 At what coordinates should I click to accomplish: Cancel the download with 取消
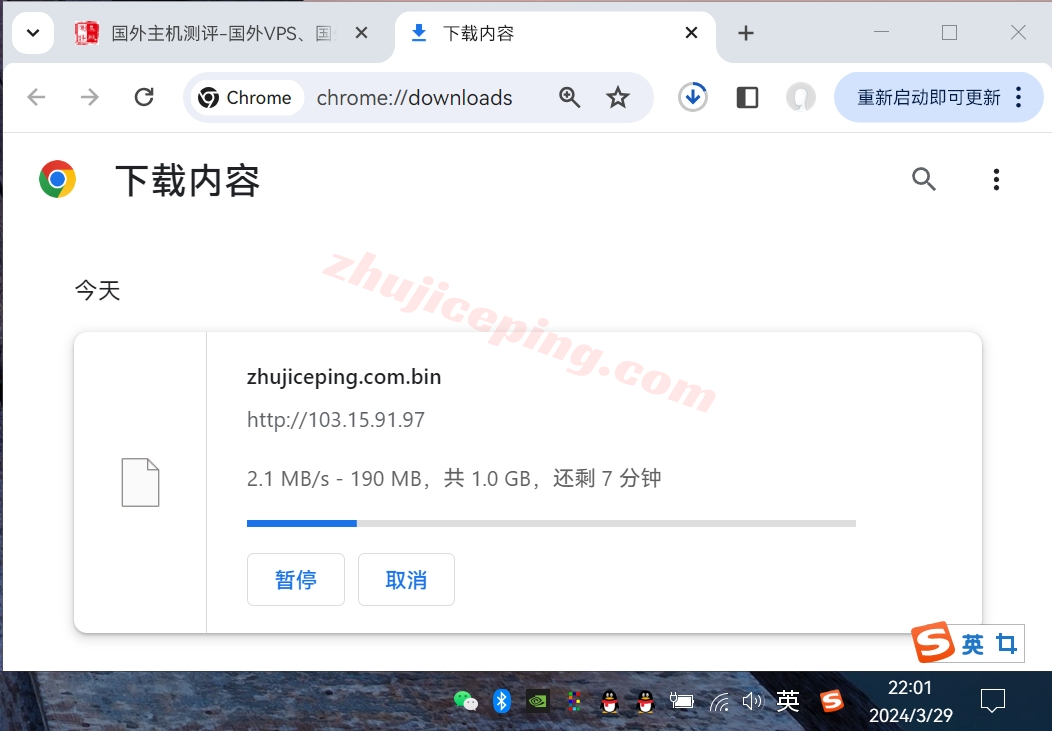click(x=407, y=579)
